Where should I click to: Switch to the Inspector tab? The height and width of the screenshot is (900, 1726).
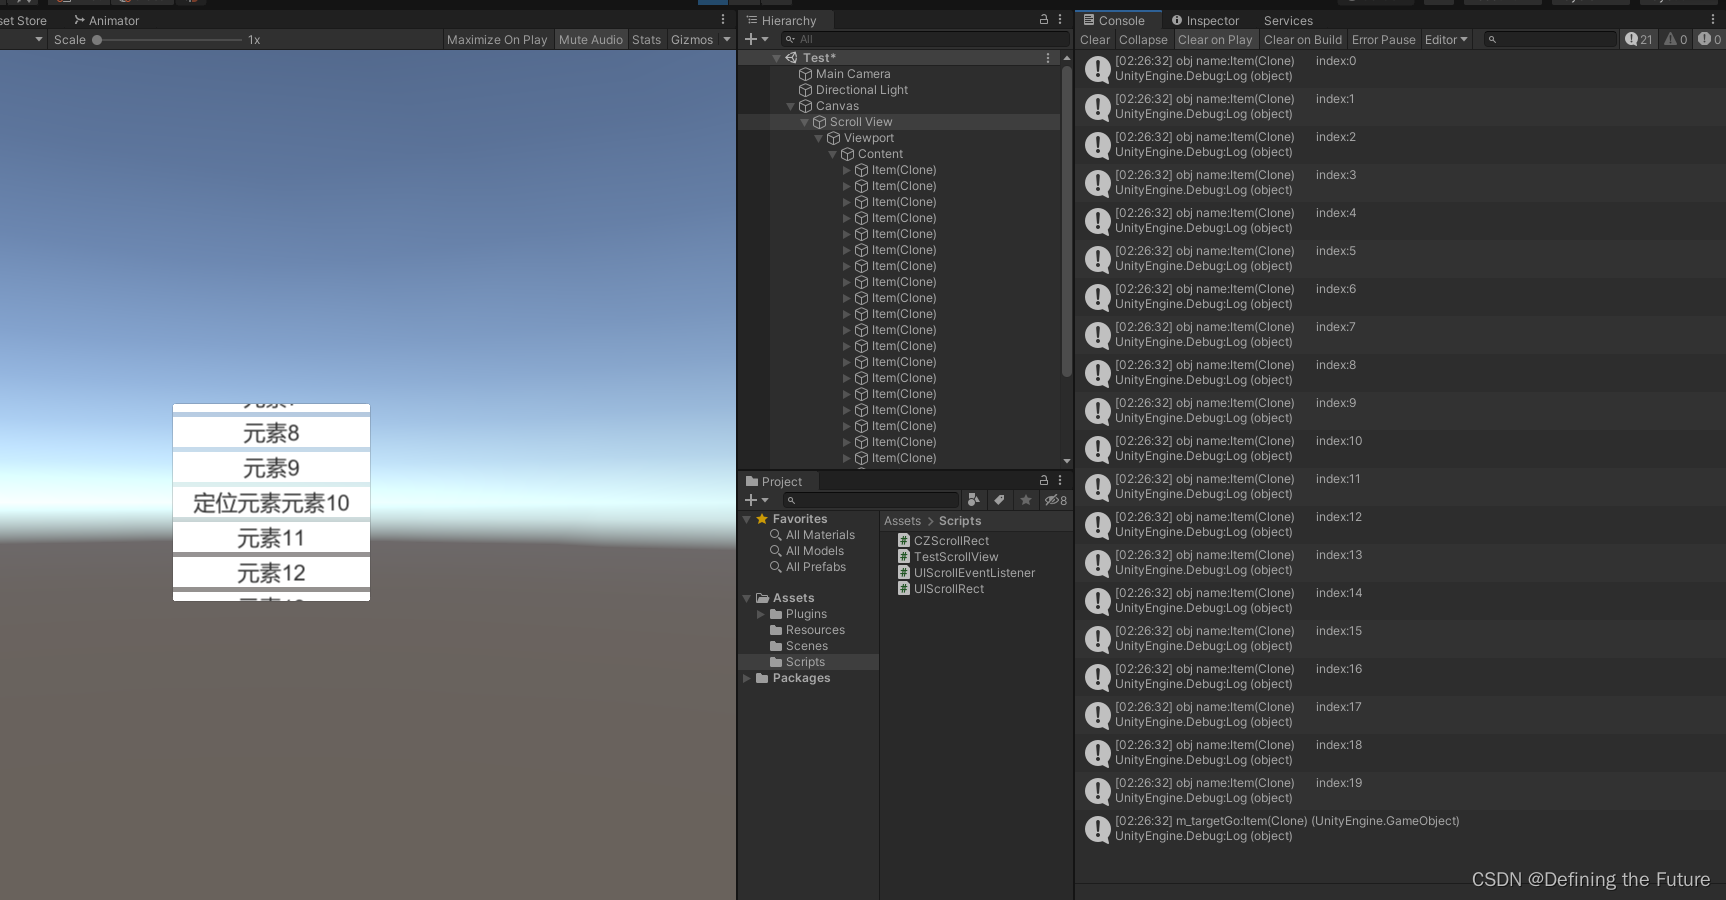[1204, 20]
